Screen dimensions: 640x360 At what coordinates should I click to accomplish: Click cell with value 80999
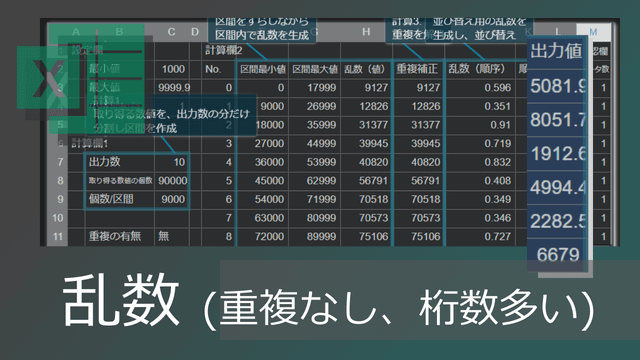(x=315, y=218)
